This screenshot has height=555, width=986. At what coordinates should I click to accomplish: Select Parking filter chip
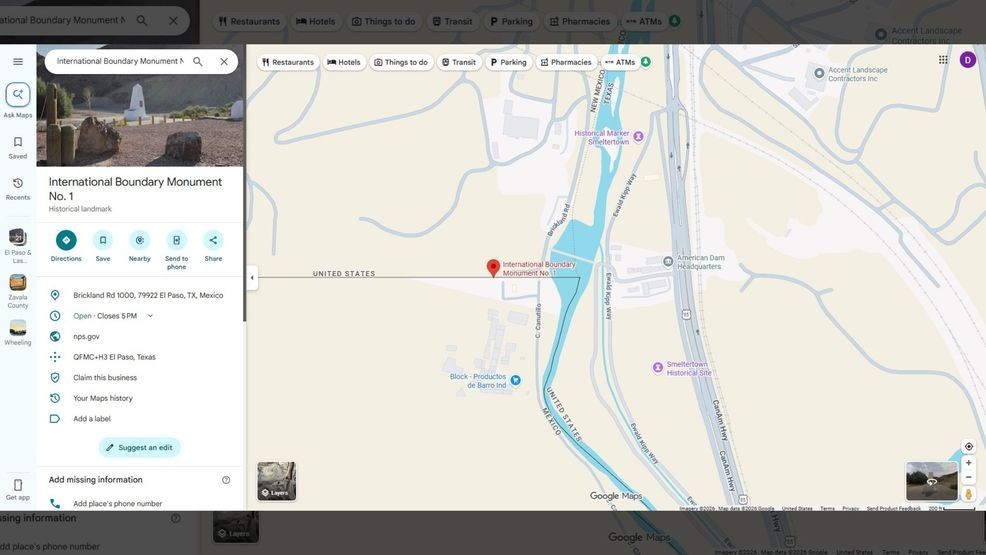508,62
